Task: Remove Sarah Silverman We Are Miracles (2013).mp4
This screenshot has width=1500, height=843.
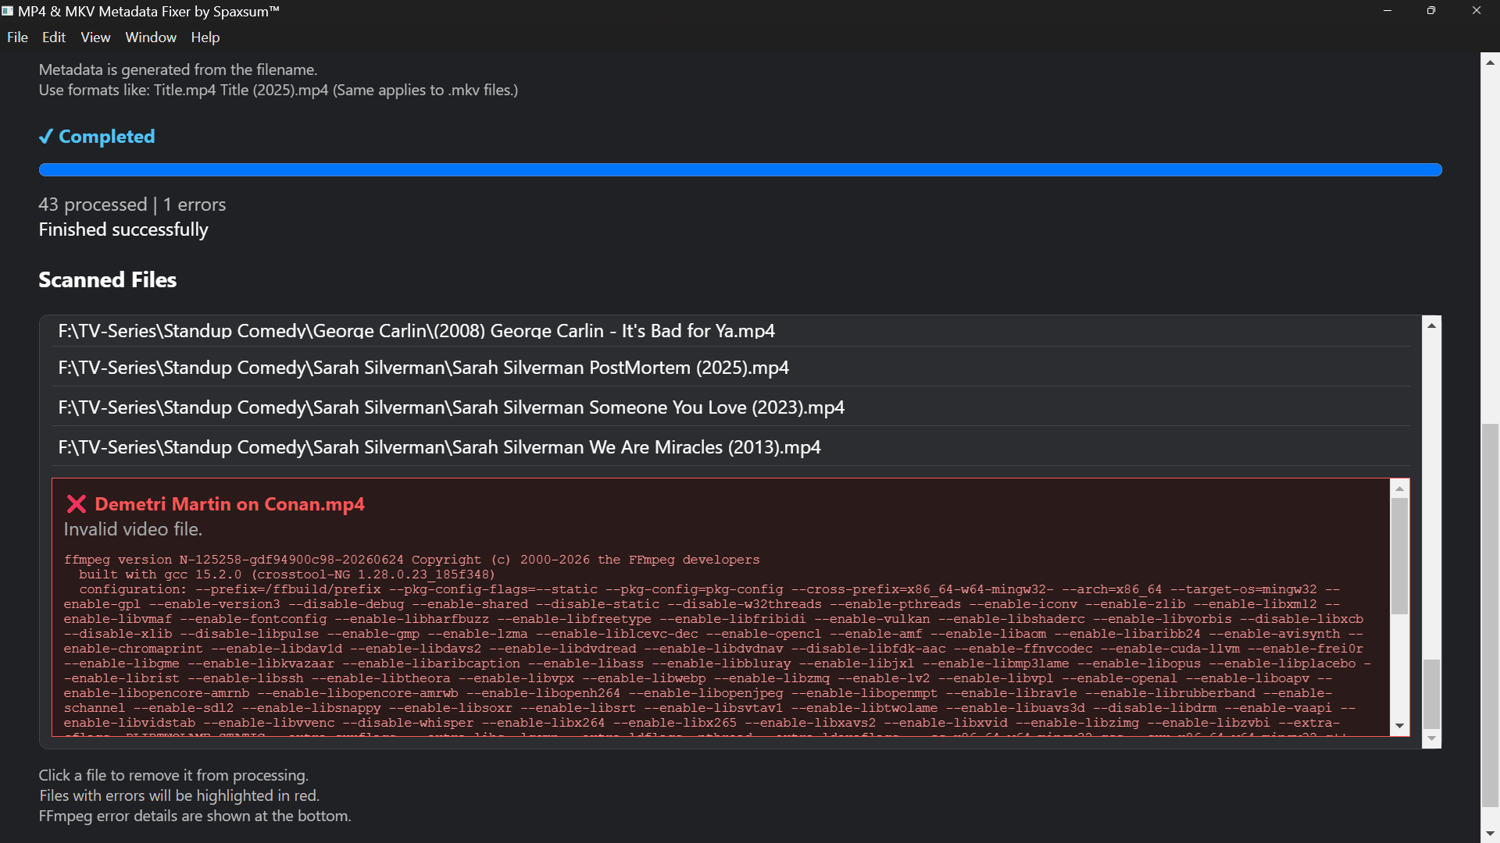Action: (731, 447)
